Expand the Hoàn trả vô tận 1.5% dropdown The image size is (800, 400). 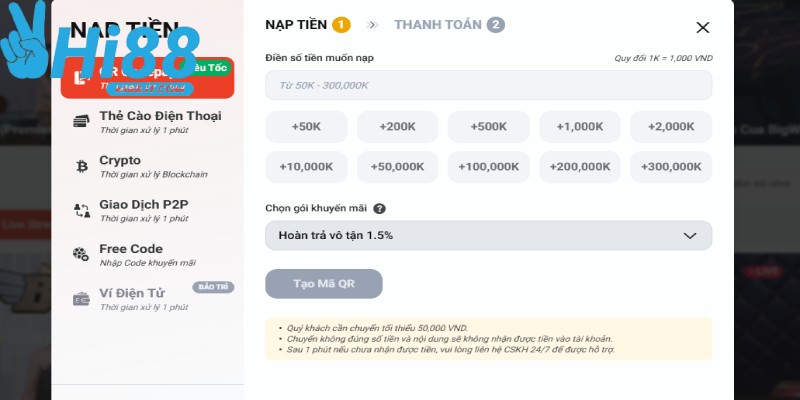tap(488, 235)
